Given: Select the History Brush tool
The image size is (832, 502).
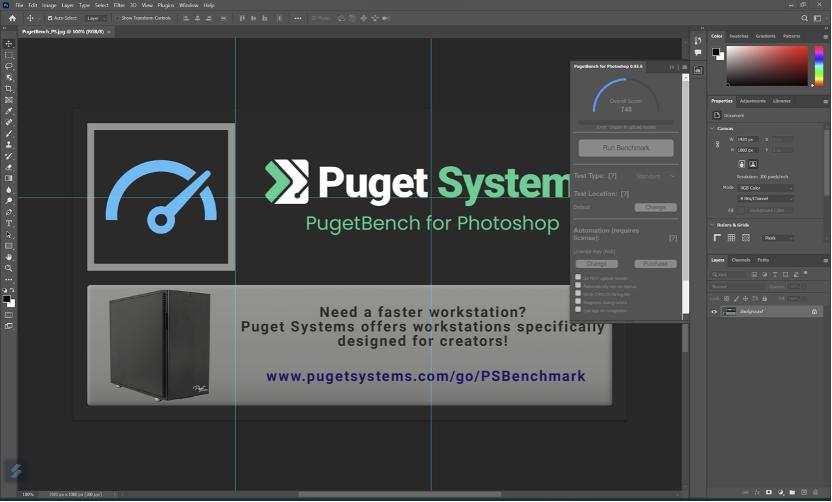Looking at the screenshot, I should pyautogui.click(x=8, y=156).
